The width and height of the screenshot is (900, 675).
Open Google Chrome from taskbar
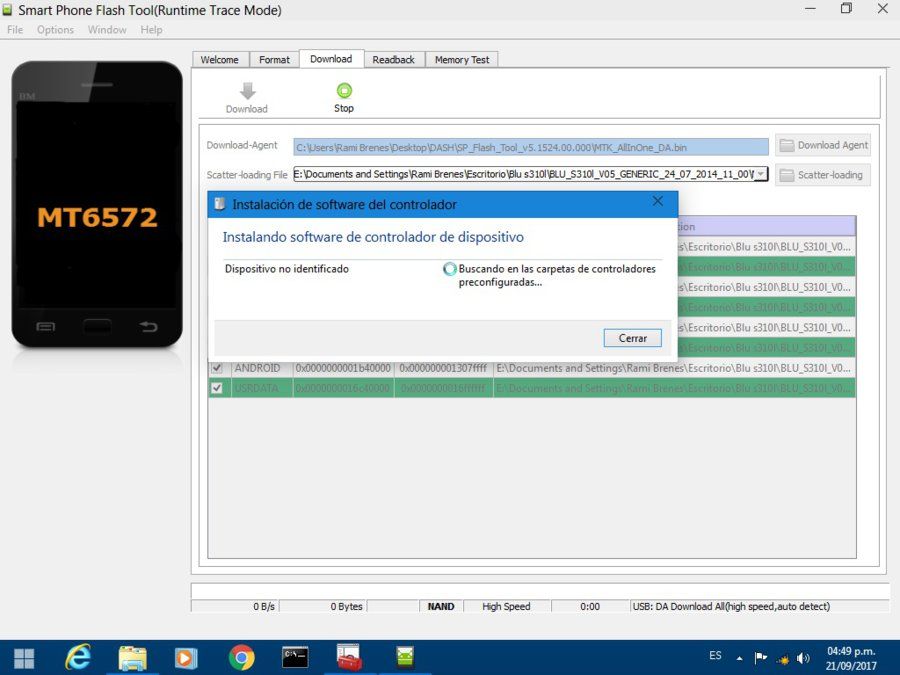241,658
